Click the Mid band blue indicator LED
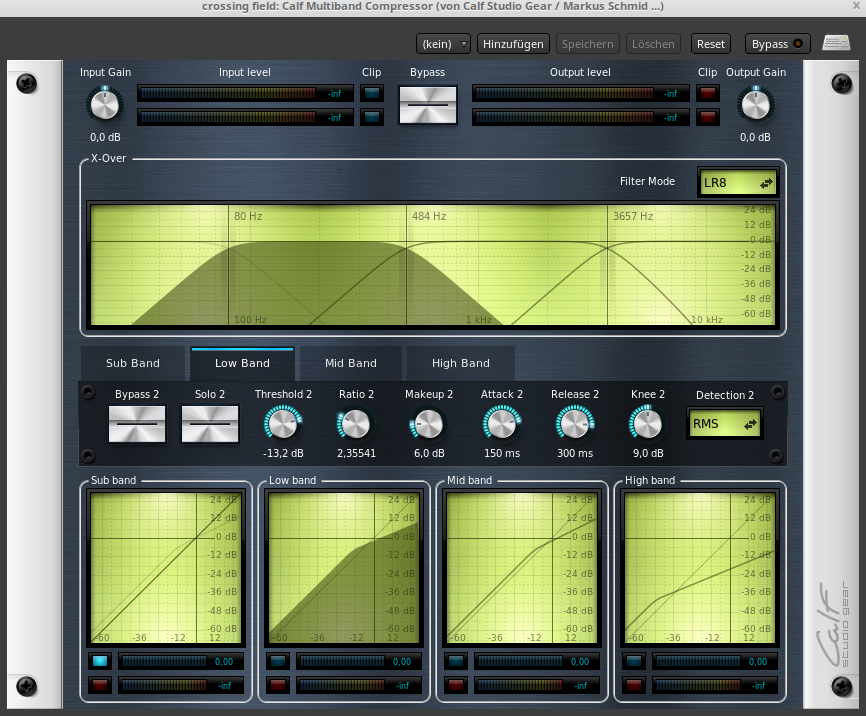This screenshot has height=716, width=866. click(x=456, y=661)
